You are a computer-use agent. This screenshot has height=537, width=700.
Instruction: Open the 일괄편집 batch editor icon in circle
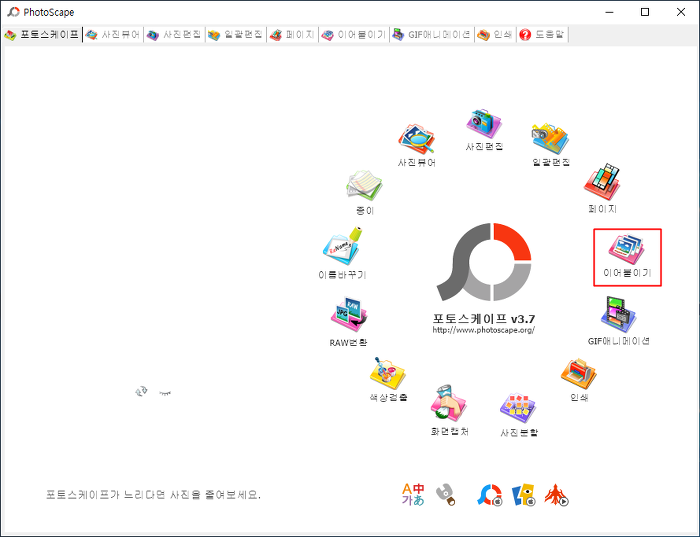(550, 145)
